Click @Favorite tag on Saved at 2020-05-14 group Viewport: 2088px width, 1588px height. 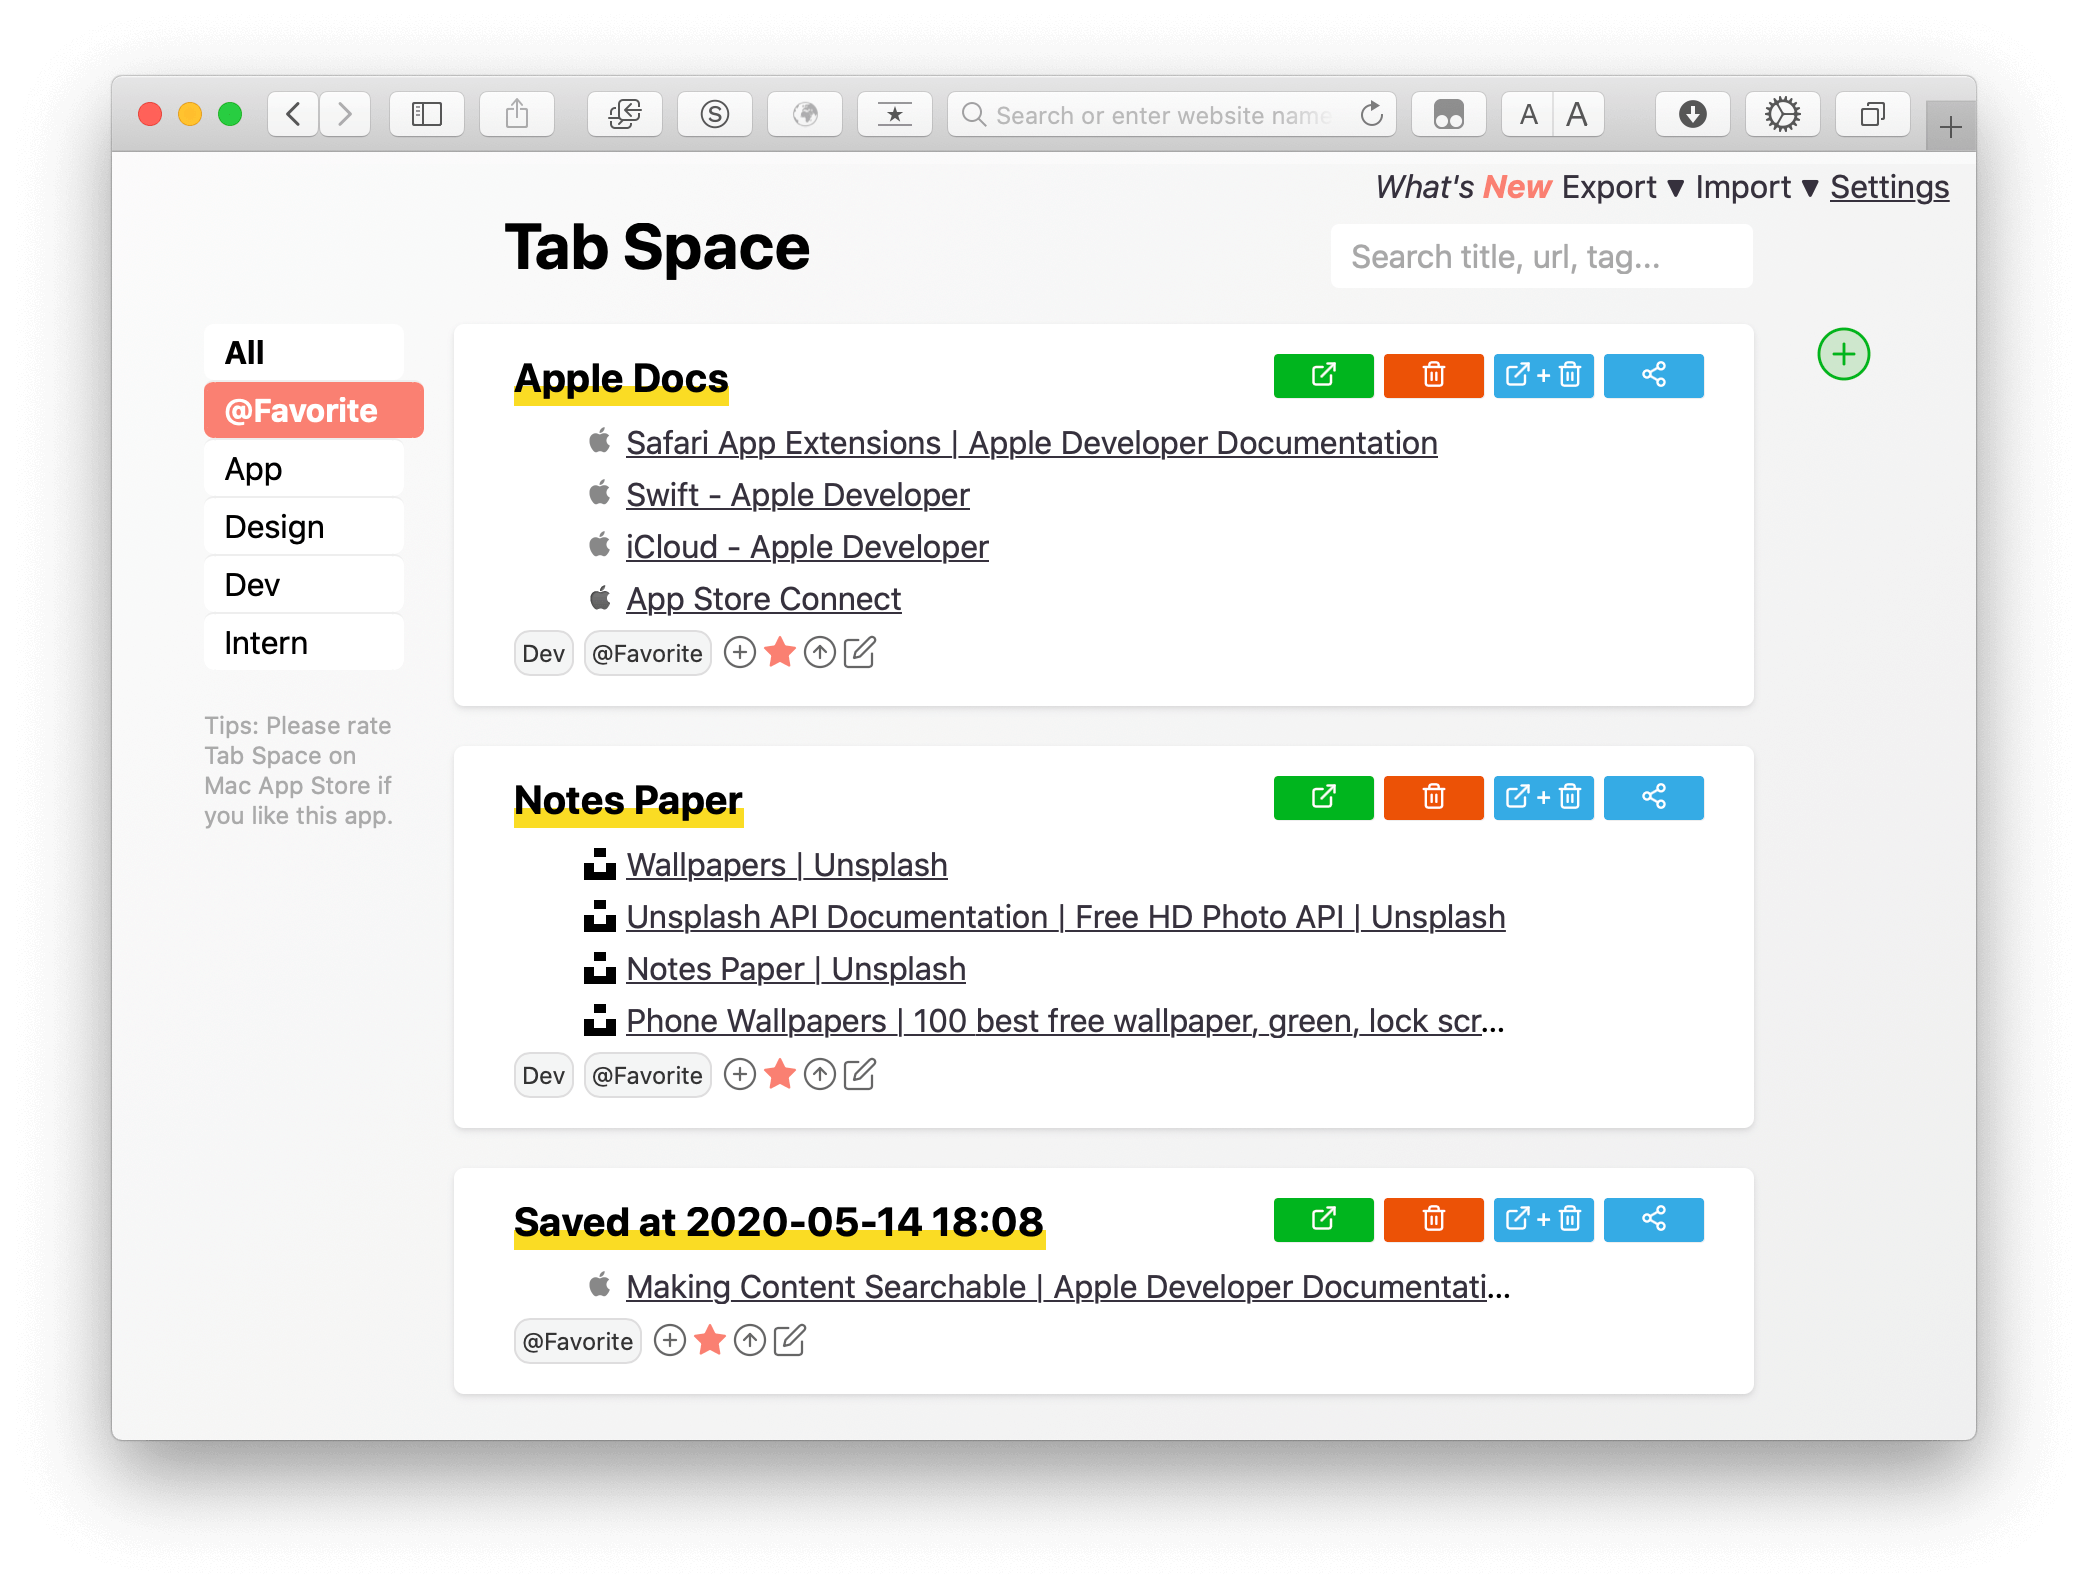(x=577, y=1342)
